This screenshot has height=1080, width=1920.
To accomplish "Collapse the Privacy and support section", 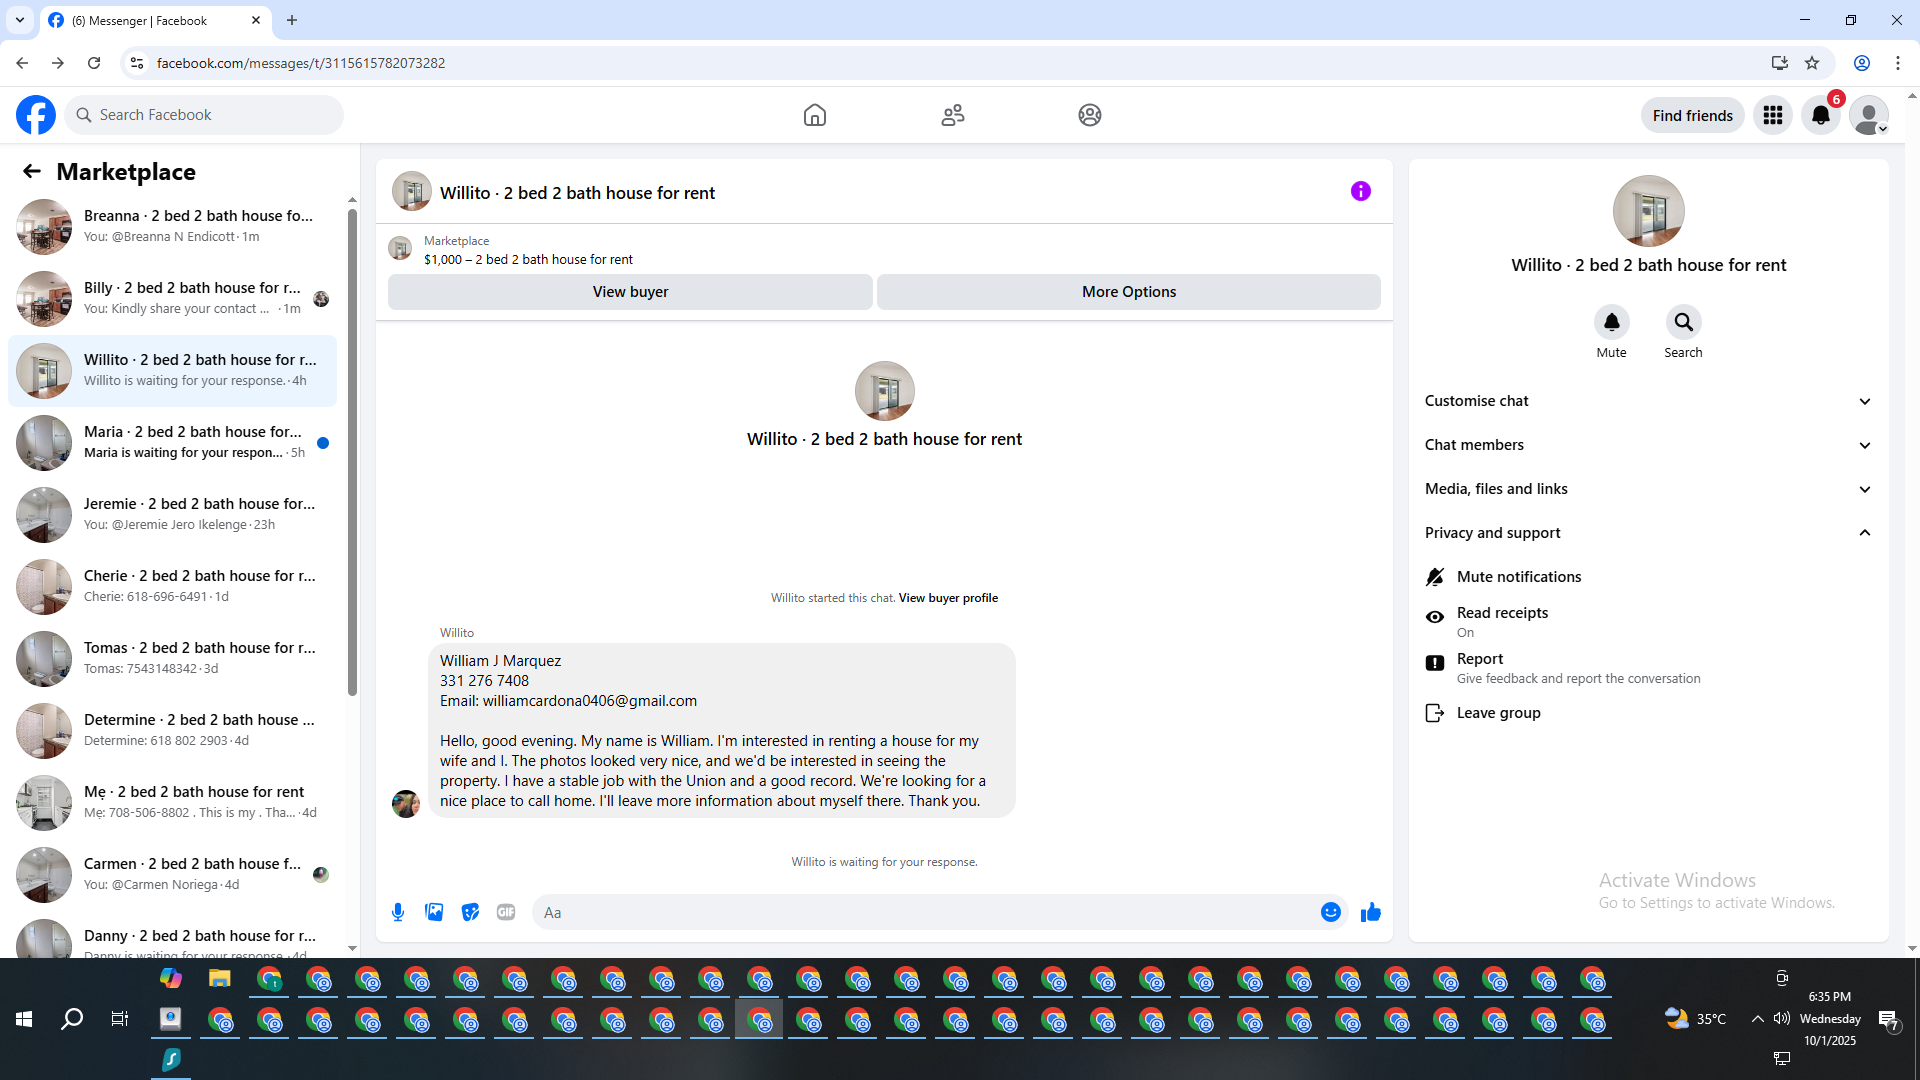I will click(1649, 533).
